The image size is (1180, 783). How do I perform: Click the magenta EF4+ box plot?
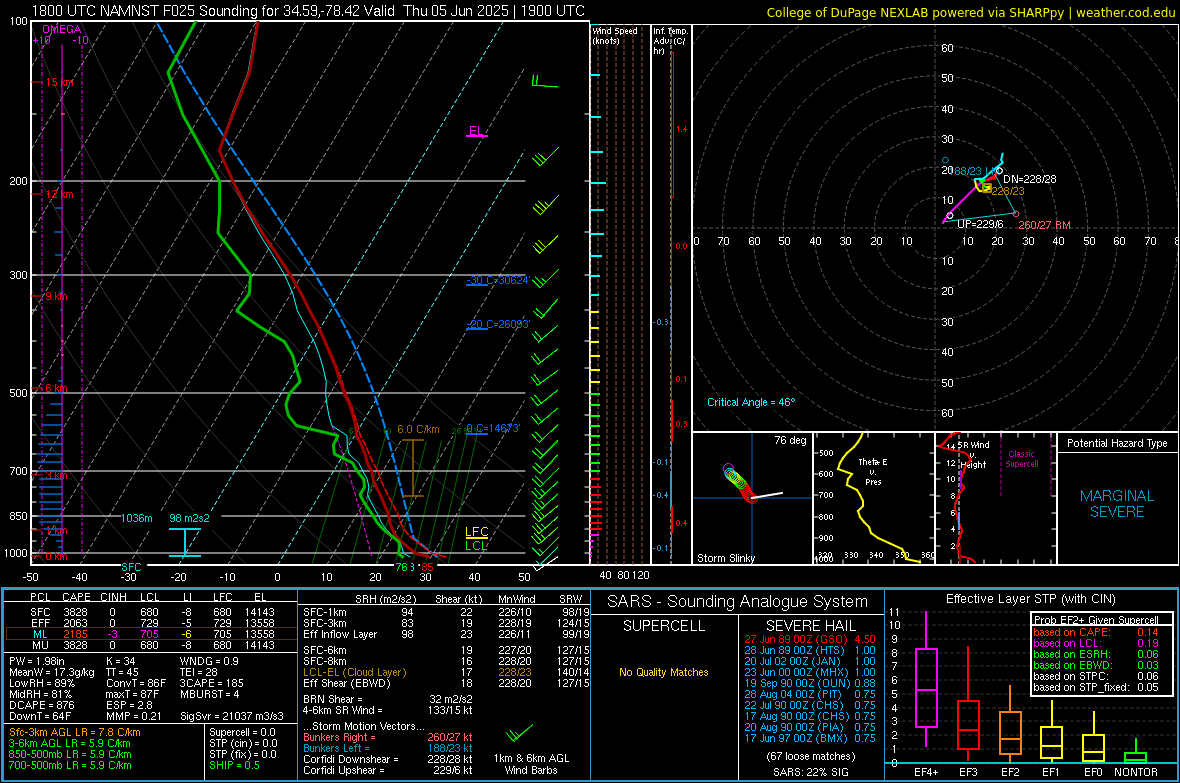click(926, 679)
